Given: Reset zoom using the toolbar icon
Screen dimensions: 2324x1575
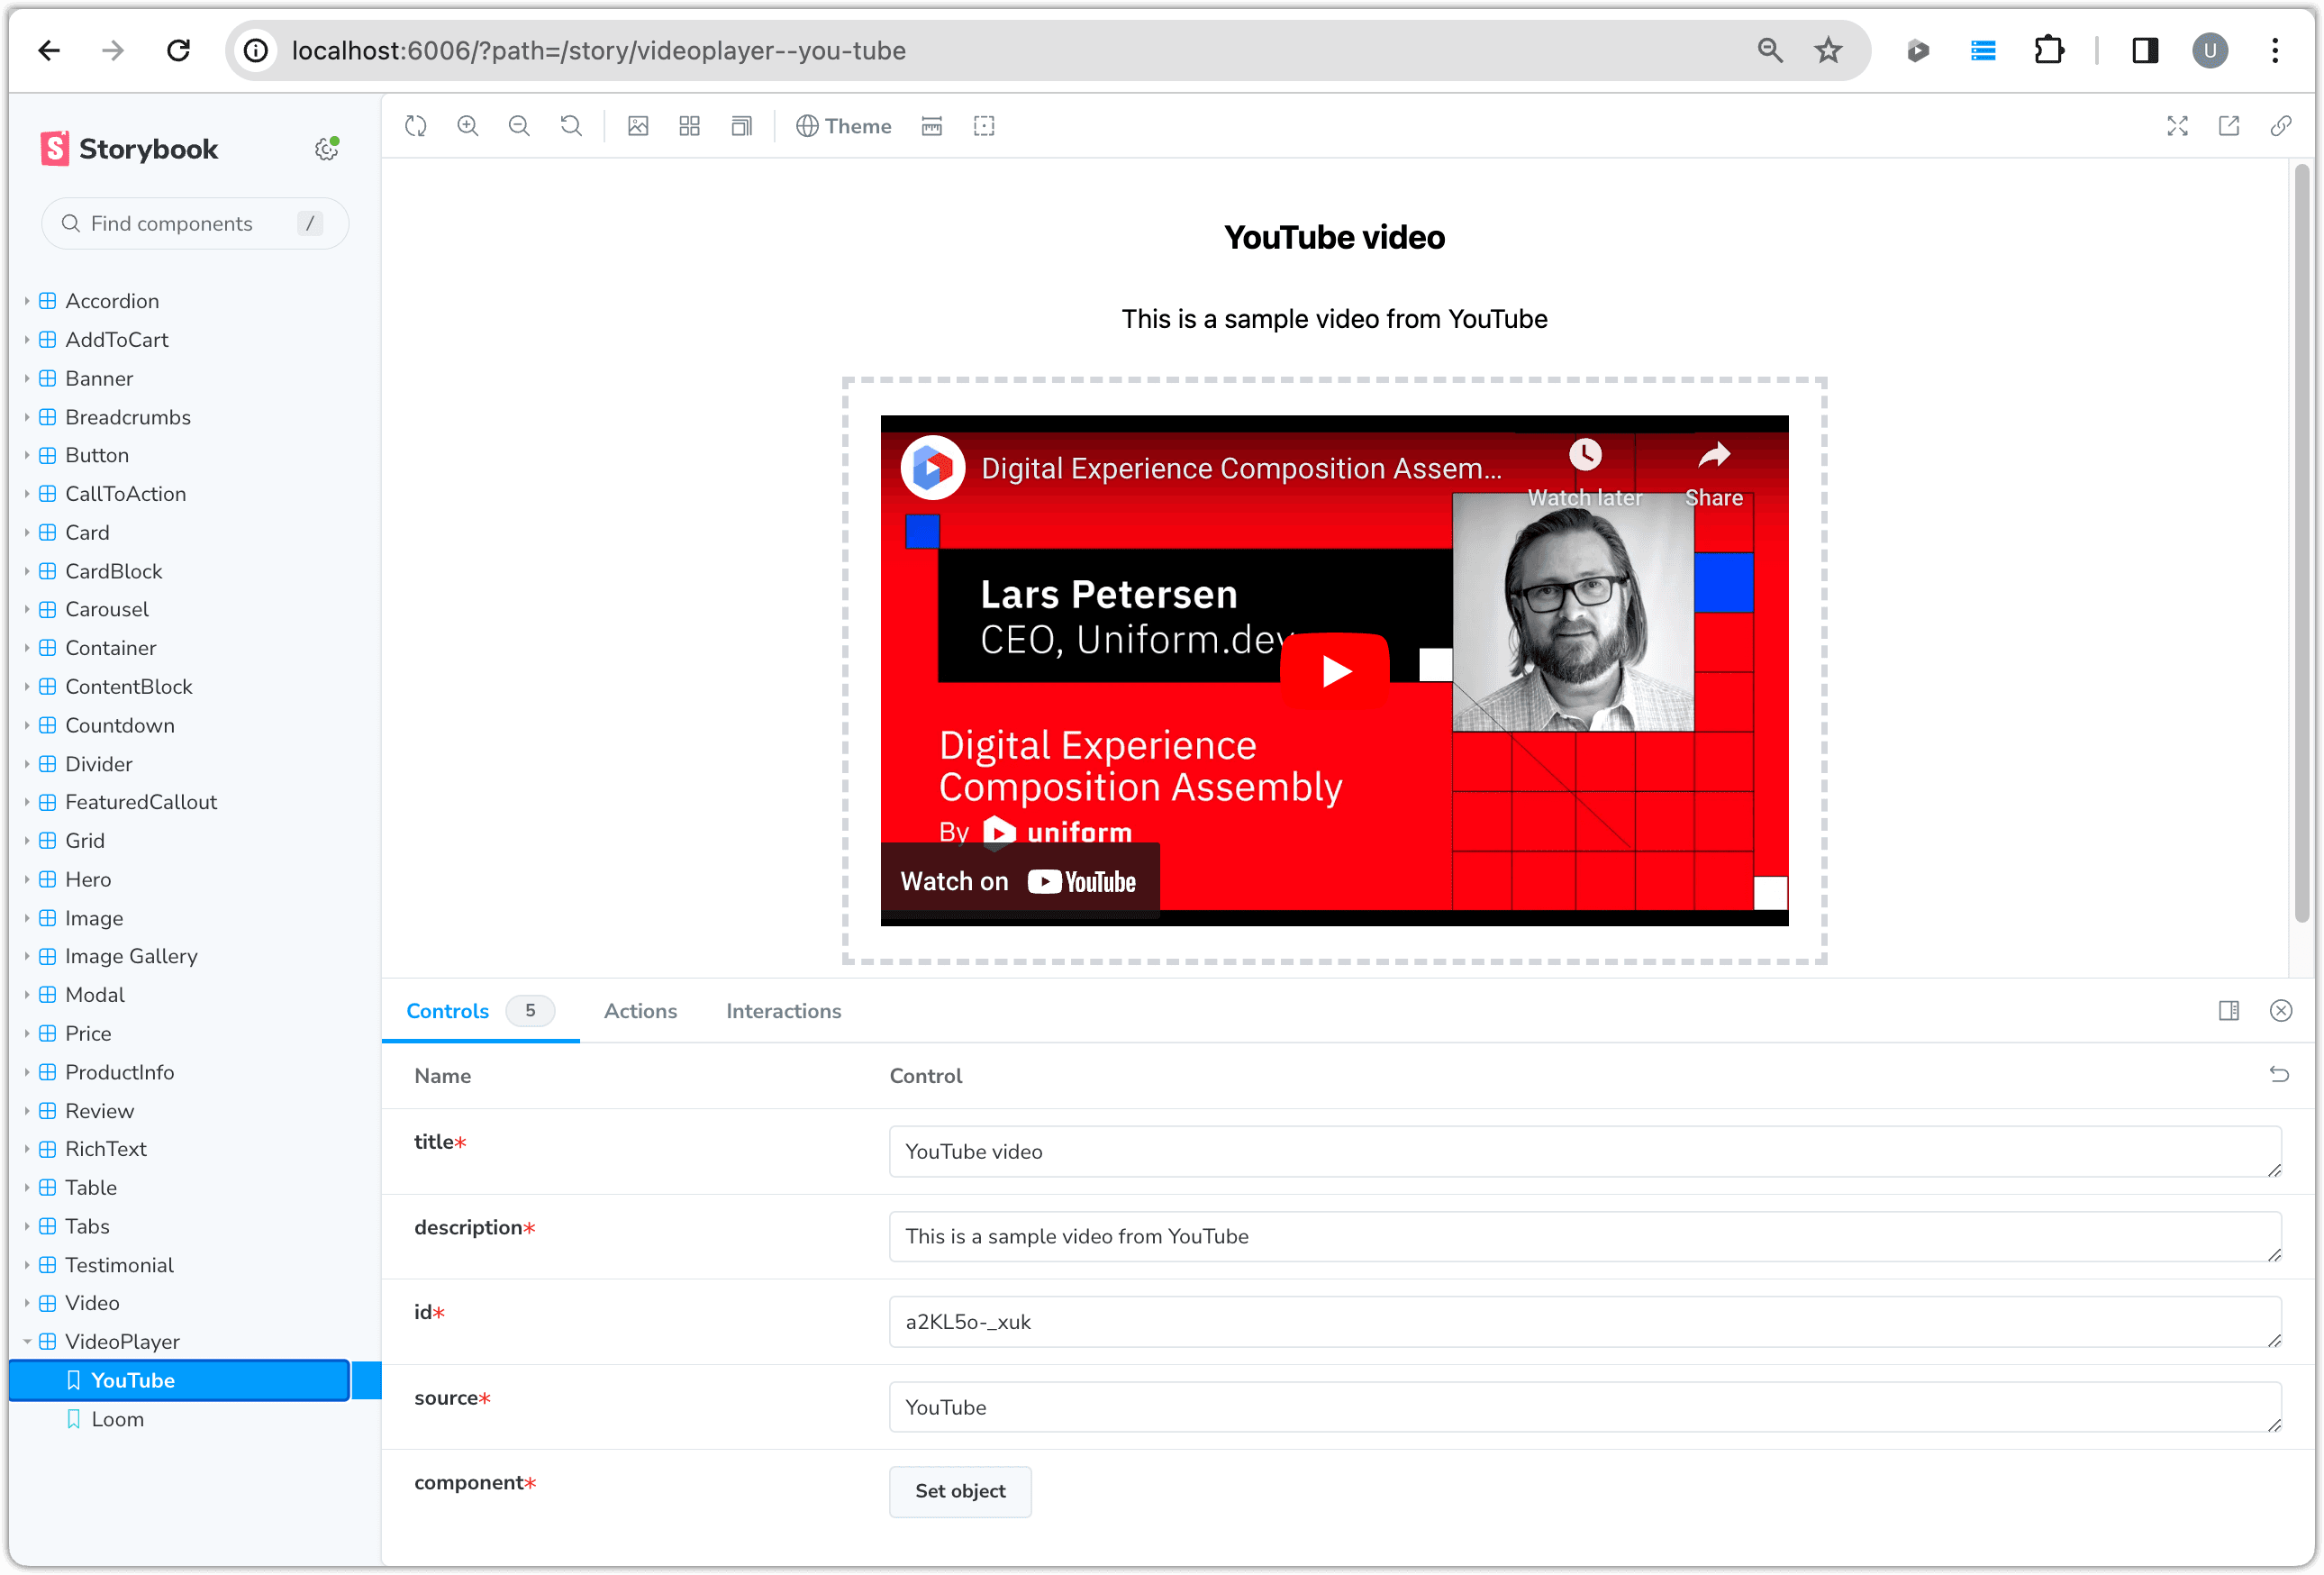Looking at the screenshot, I should pyautogui.click(x=571, y=126).
